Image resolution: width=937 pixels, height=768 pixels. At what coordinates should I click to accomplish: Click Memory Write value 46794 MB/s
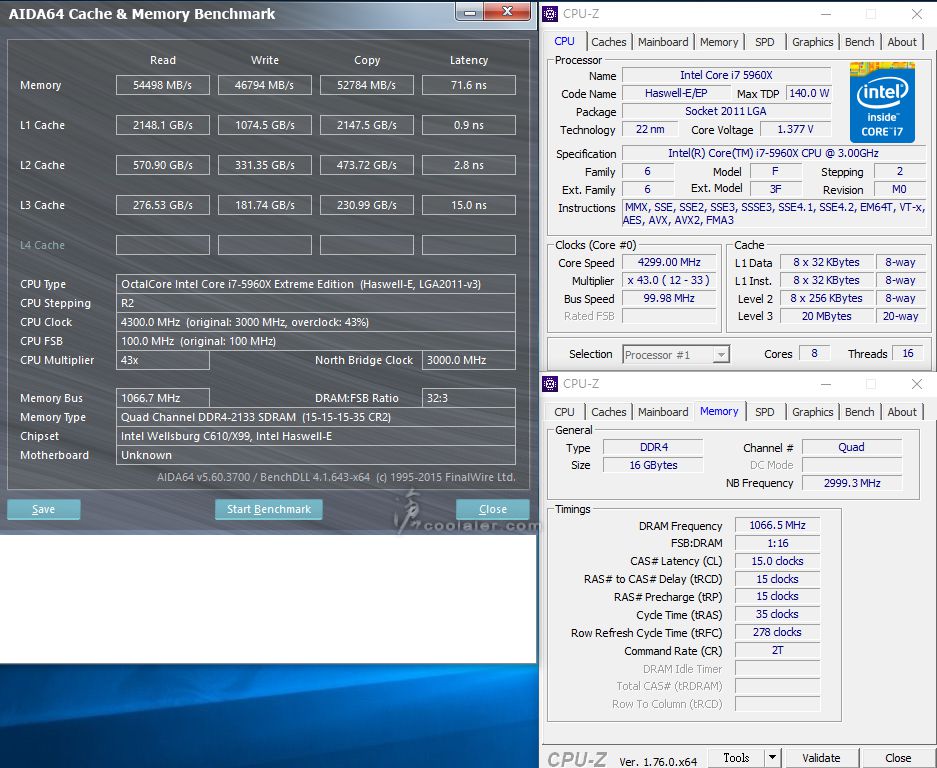pos(265,85)
